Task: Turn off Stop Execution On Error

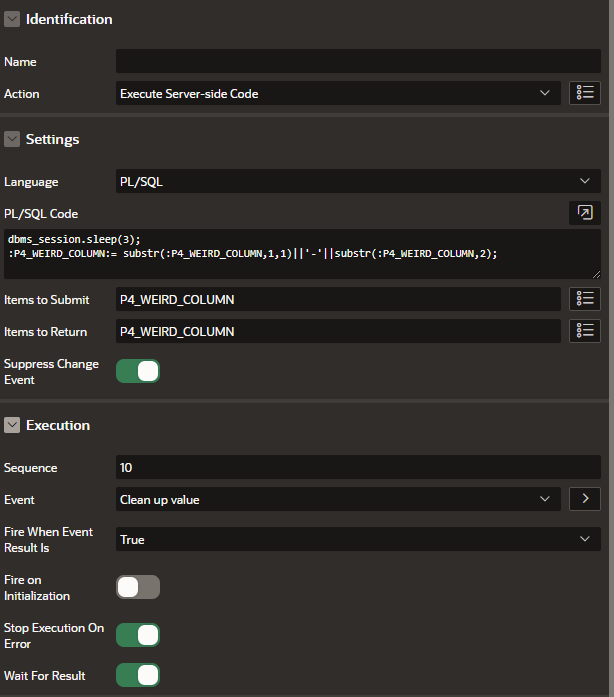Action: tap(138, 635)
